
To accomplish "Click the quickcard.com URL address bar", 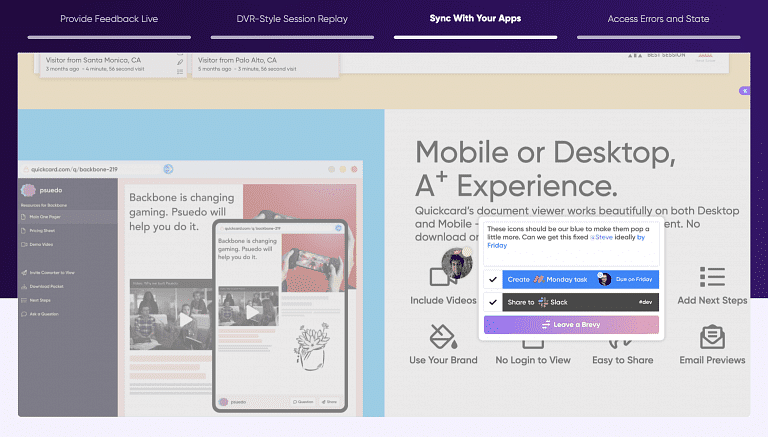I will pos(91,169).
